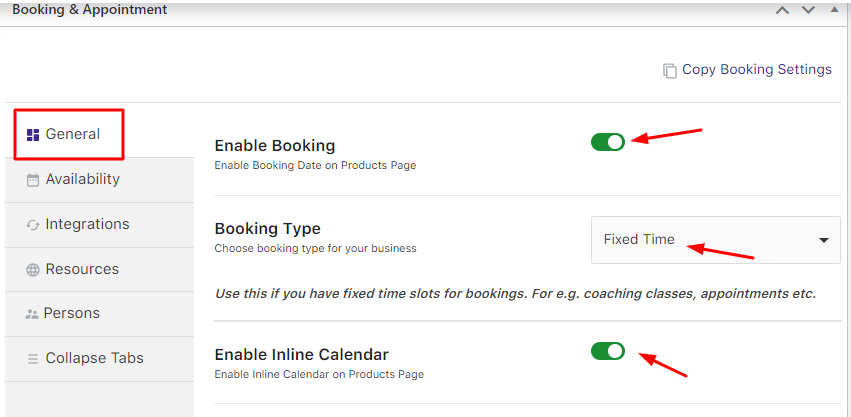Toggle the Enable Inline Calendar switch

pos(608,351)
